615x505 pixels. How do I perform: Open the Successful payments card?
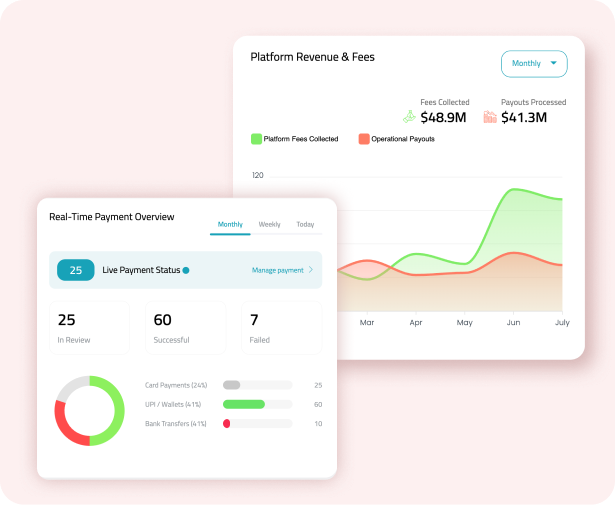pyautogui.click(x=185, y=328)
